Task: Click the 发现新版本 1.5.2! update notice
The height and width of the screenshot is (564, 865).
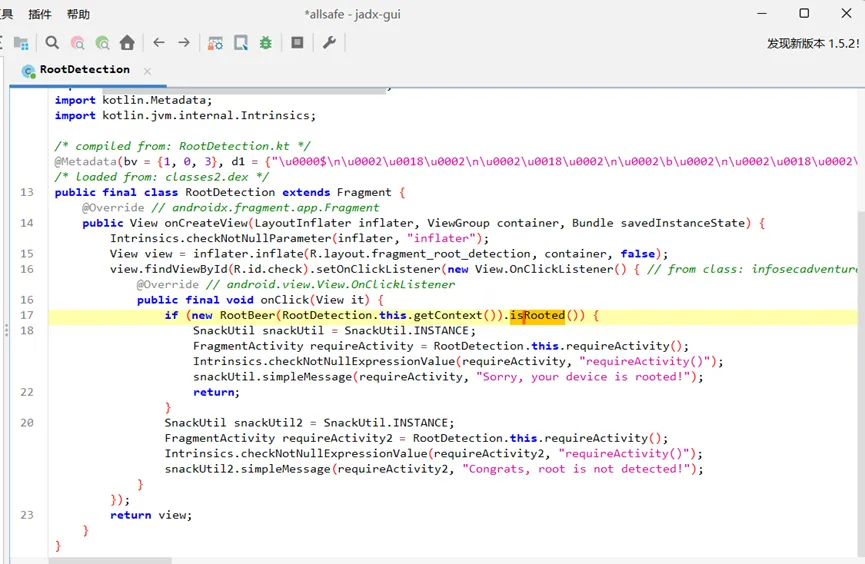Action: [x=813, y=44]
